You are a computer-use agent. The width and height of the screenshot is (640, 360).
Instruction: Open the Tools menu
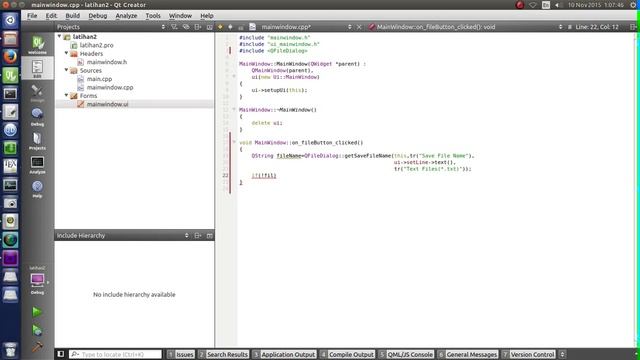(x=153, y=16)
